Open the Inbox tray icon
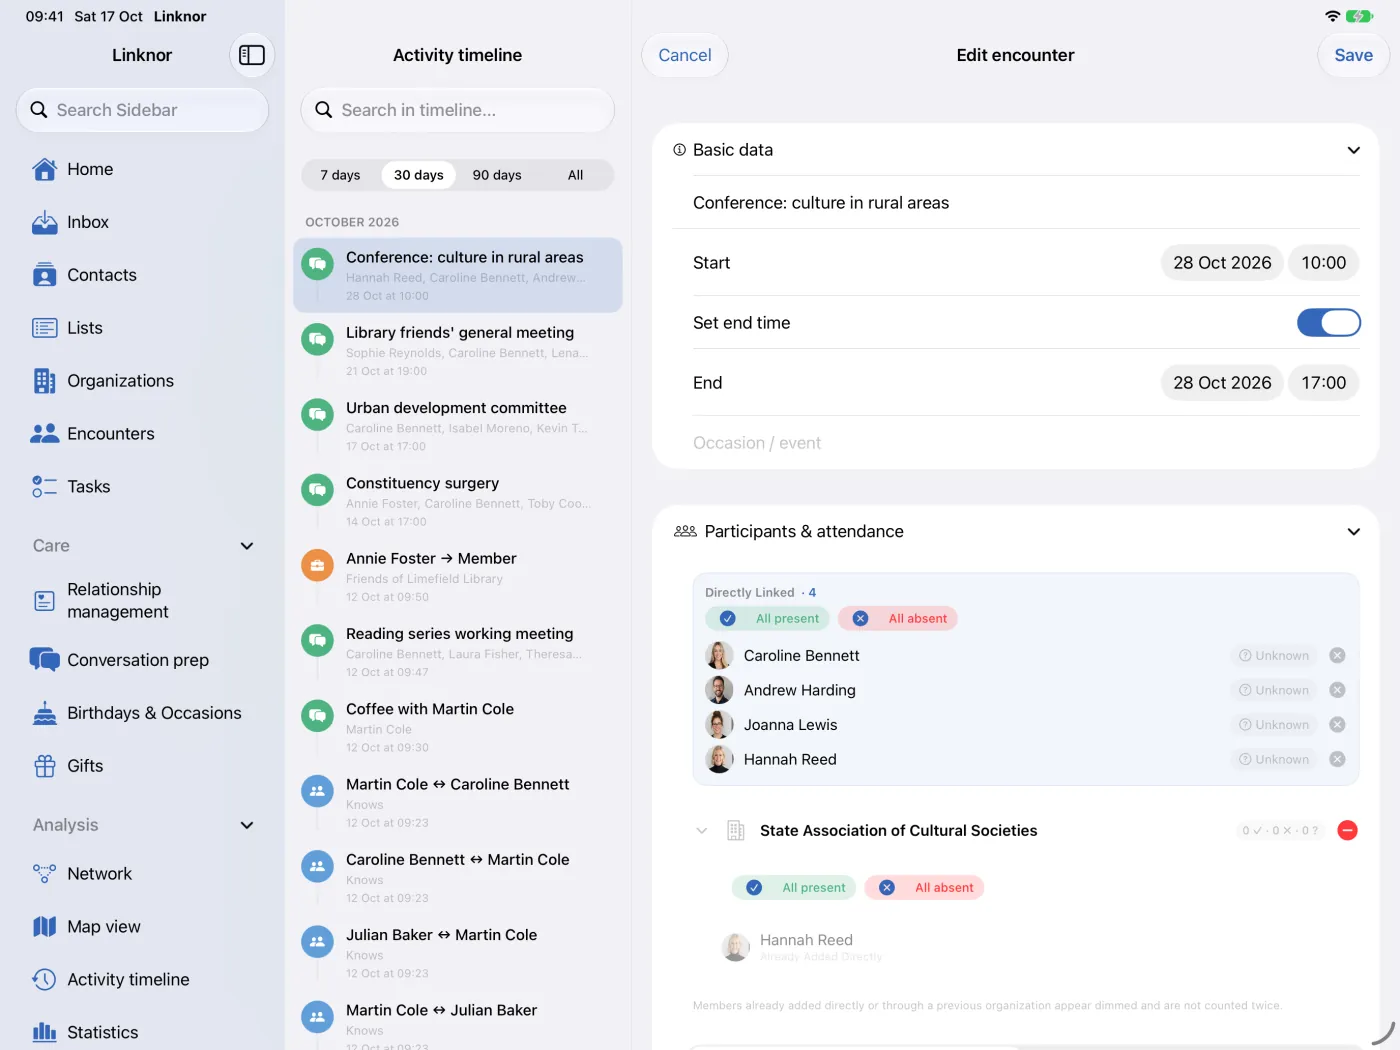 44,222
